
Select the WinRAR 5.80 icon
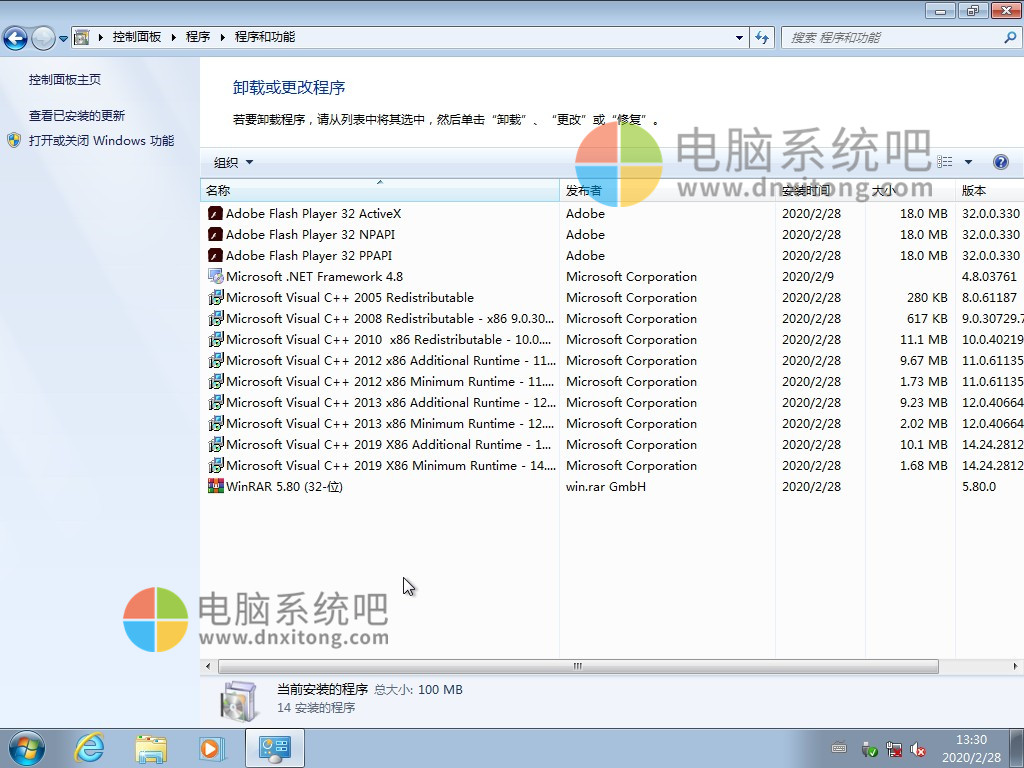pyautogui.click(x=216, y=487)
